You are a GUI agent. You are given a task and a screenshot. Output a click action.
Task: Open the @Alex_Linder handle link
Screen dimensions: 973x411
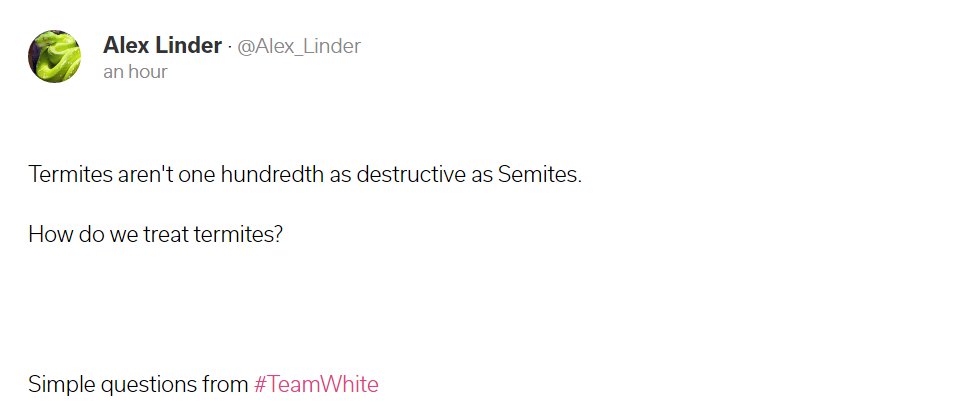[x=299, y=46]
